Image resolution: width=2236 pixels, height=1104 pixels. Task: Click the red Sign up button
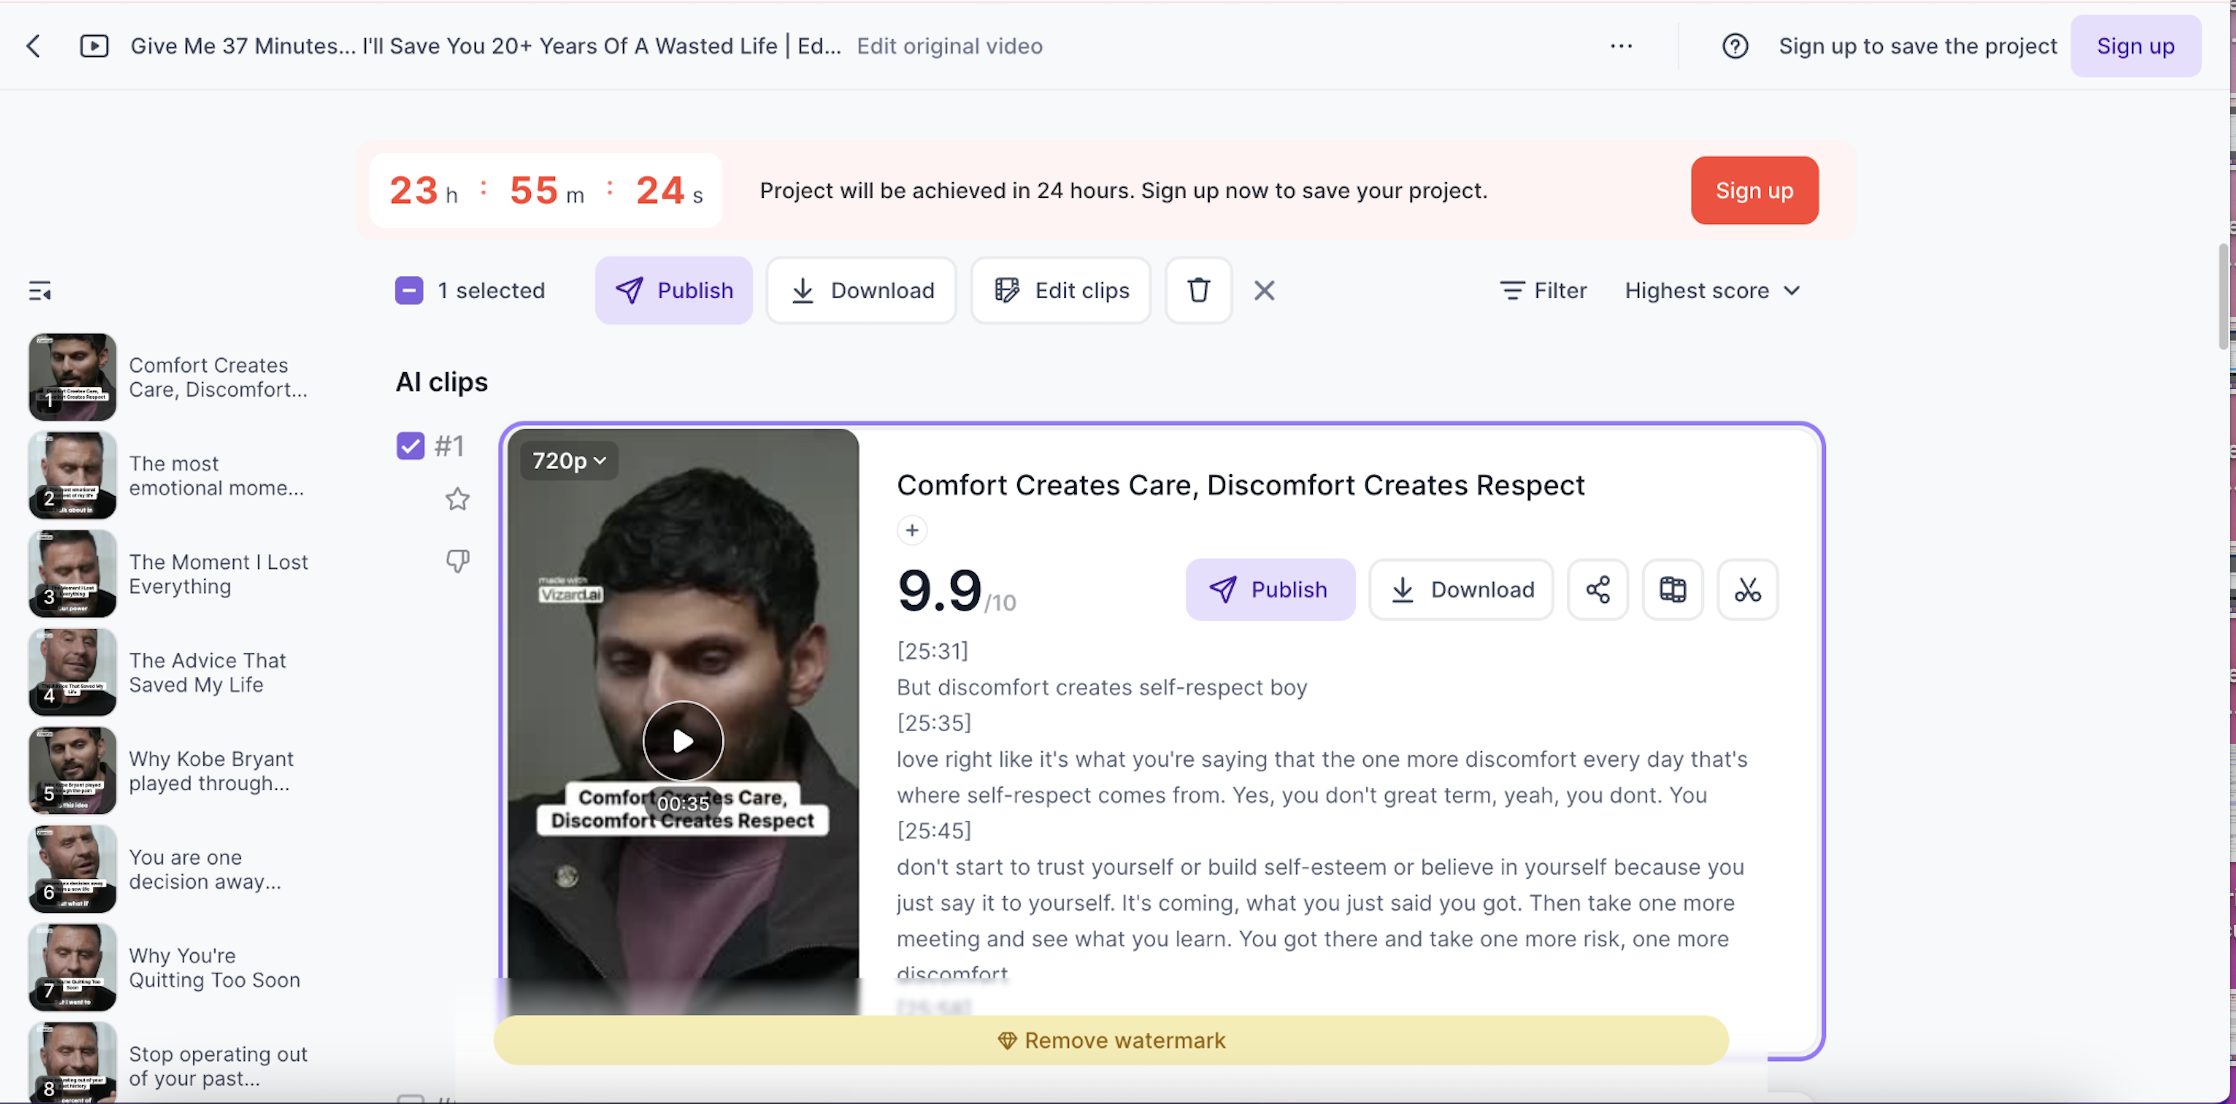[x=1754, y=190]
